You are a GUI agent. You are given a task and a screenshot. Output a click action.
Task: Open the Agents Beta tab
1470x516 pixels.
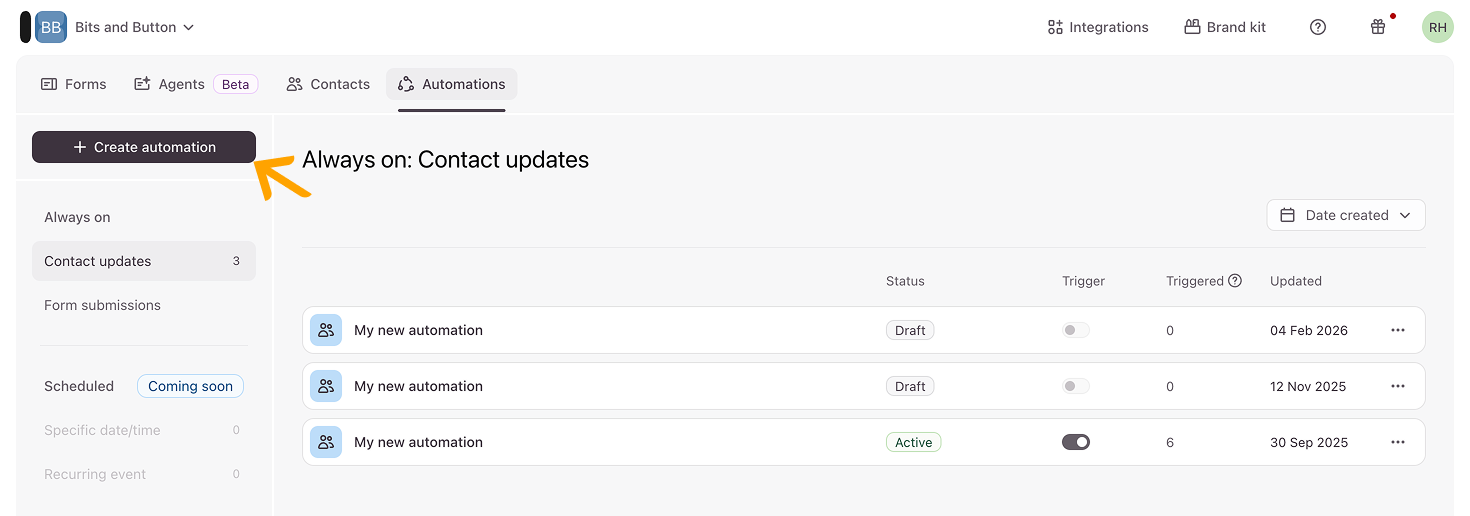[x=196, y=84]
